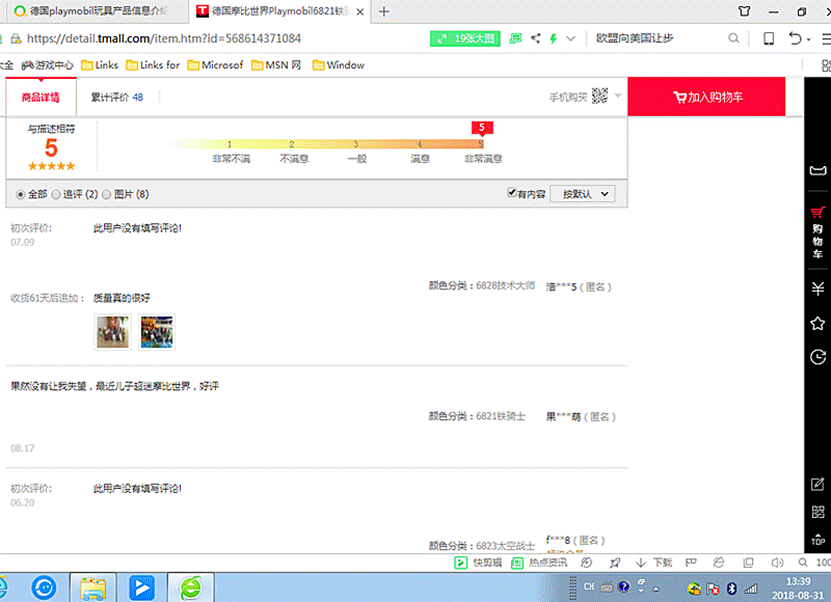Click the favorites star icon in sidebar

click(x=818, y=323)
